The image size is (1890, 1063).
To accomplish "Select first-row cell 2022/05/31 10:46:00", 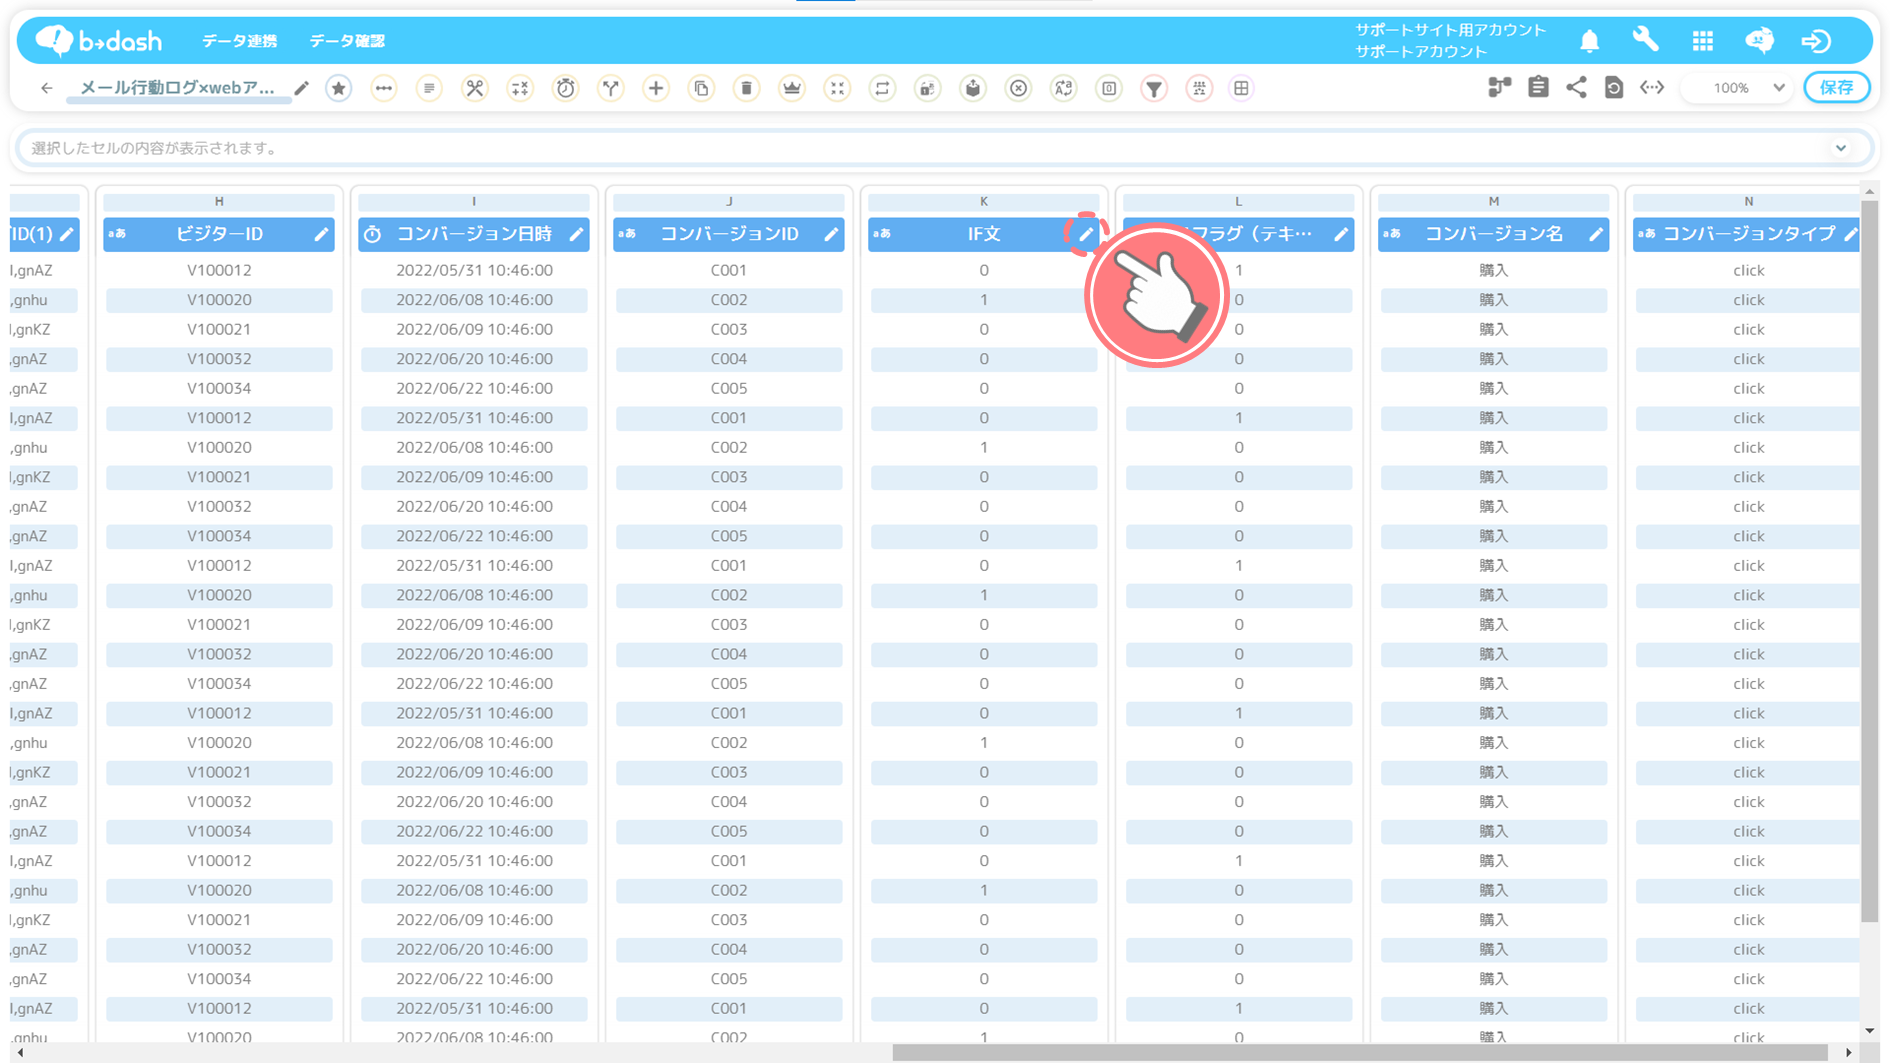I will (x=474, y=270).
